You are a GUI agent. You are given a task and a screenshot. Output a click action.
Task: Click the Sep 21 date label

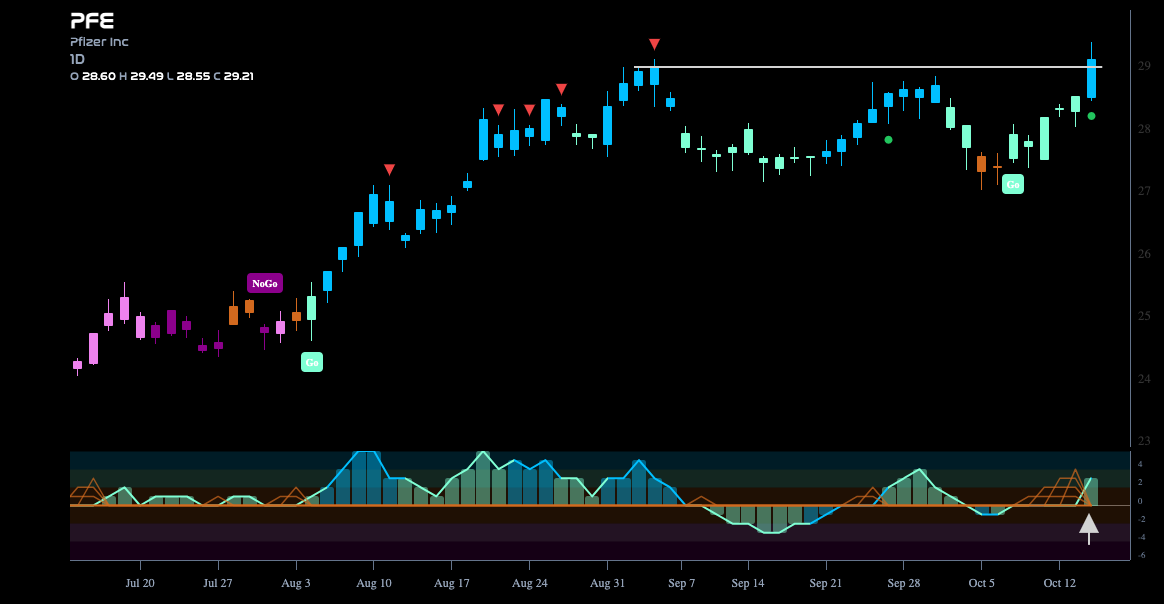click(x=825, y=583)
